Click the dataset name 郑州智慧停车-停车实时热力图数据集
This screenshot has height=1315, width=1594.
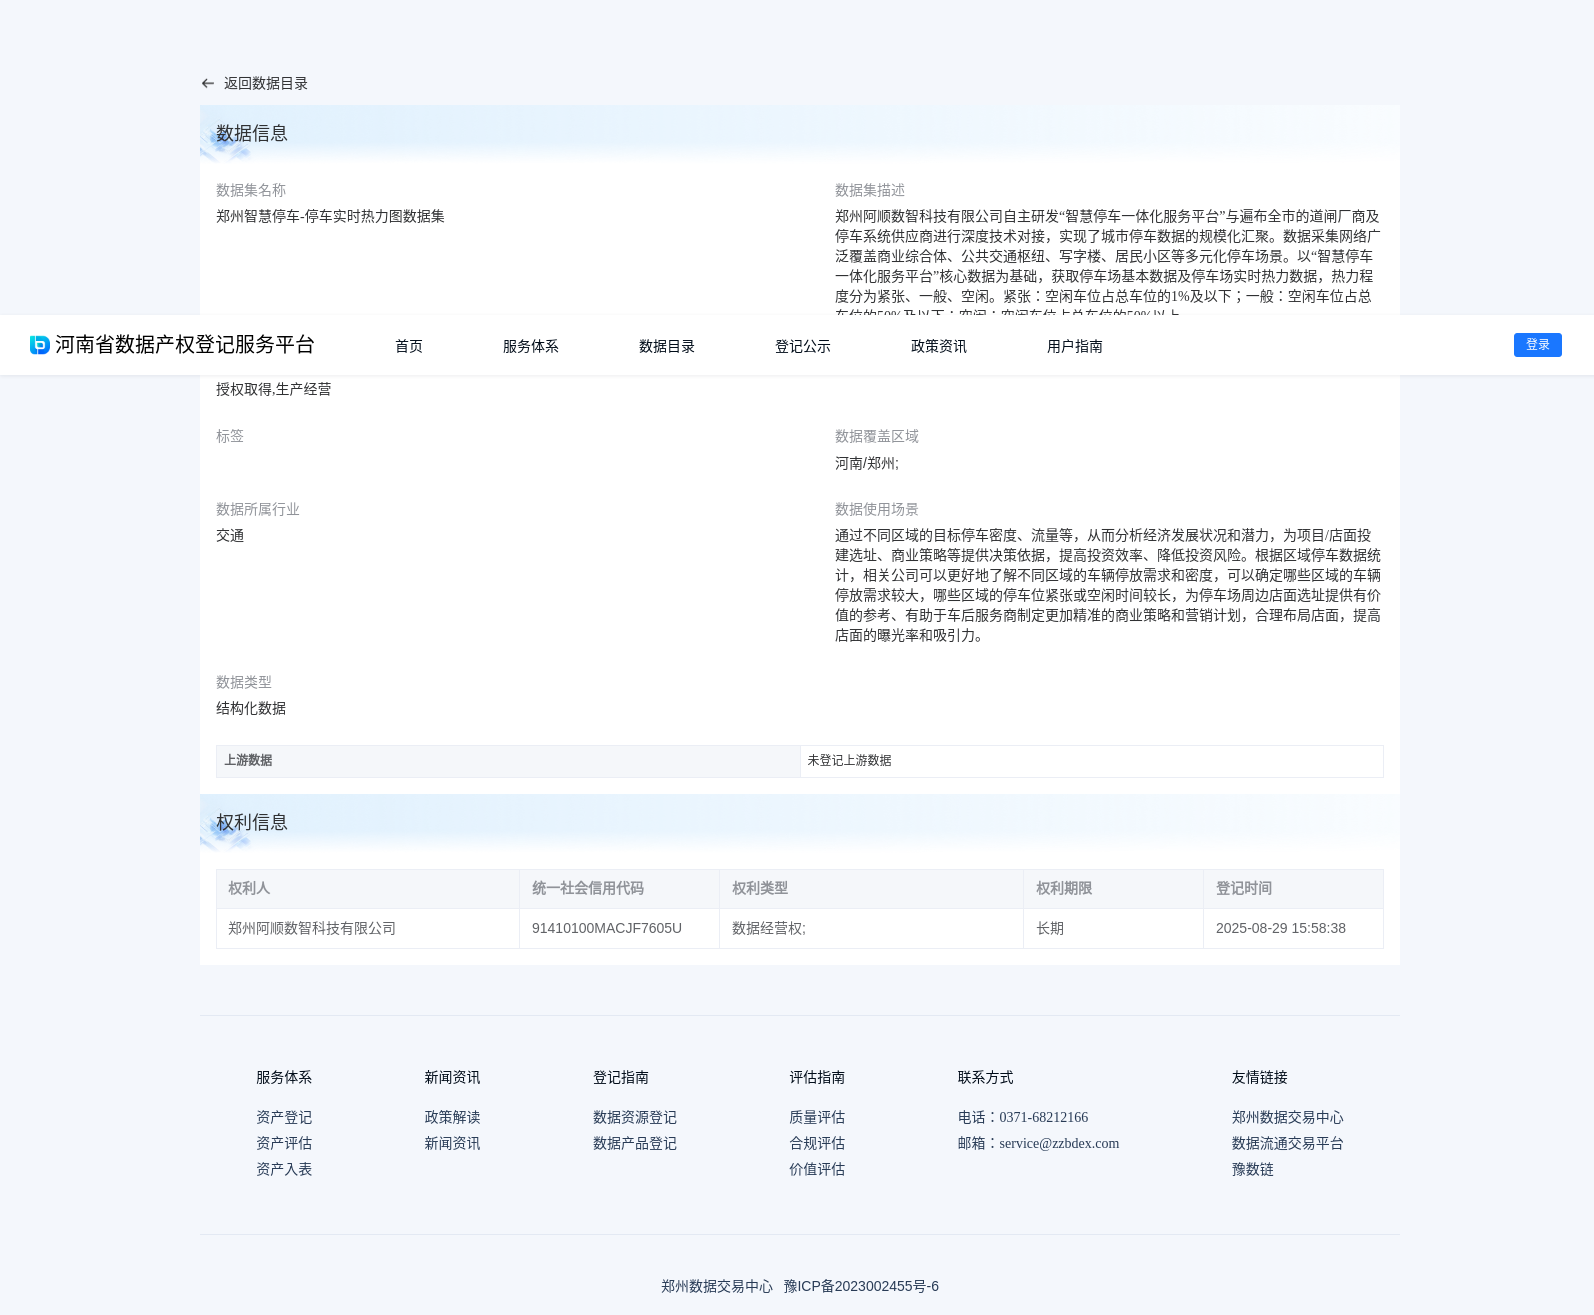pos(330,217)
